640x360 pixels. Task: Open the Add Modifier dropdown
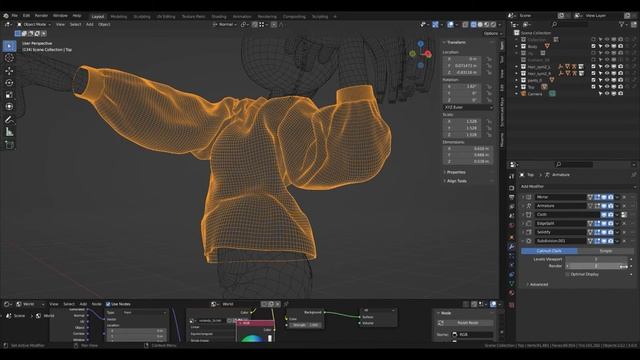click(578, 187)
